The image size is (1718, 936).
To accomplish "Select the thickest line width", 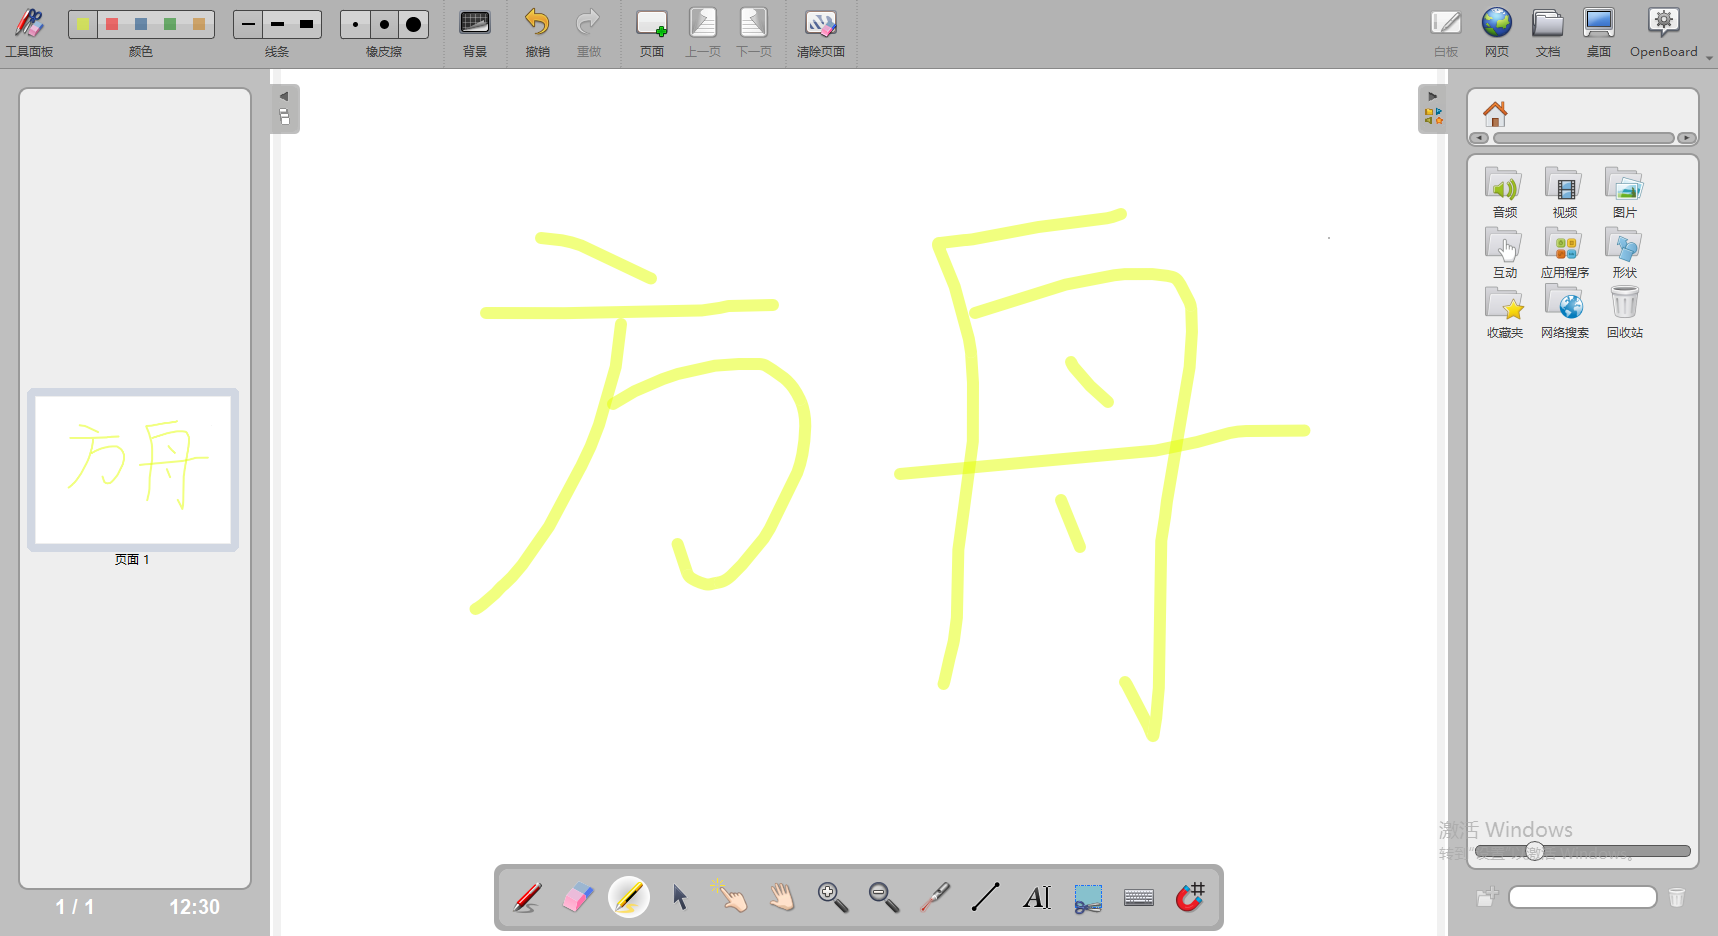I will tap(307, 24).
